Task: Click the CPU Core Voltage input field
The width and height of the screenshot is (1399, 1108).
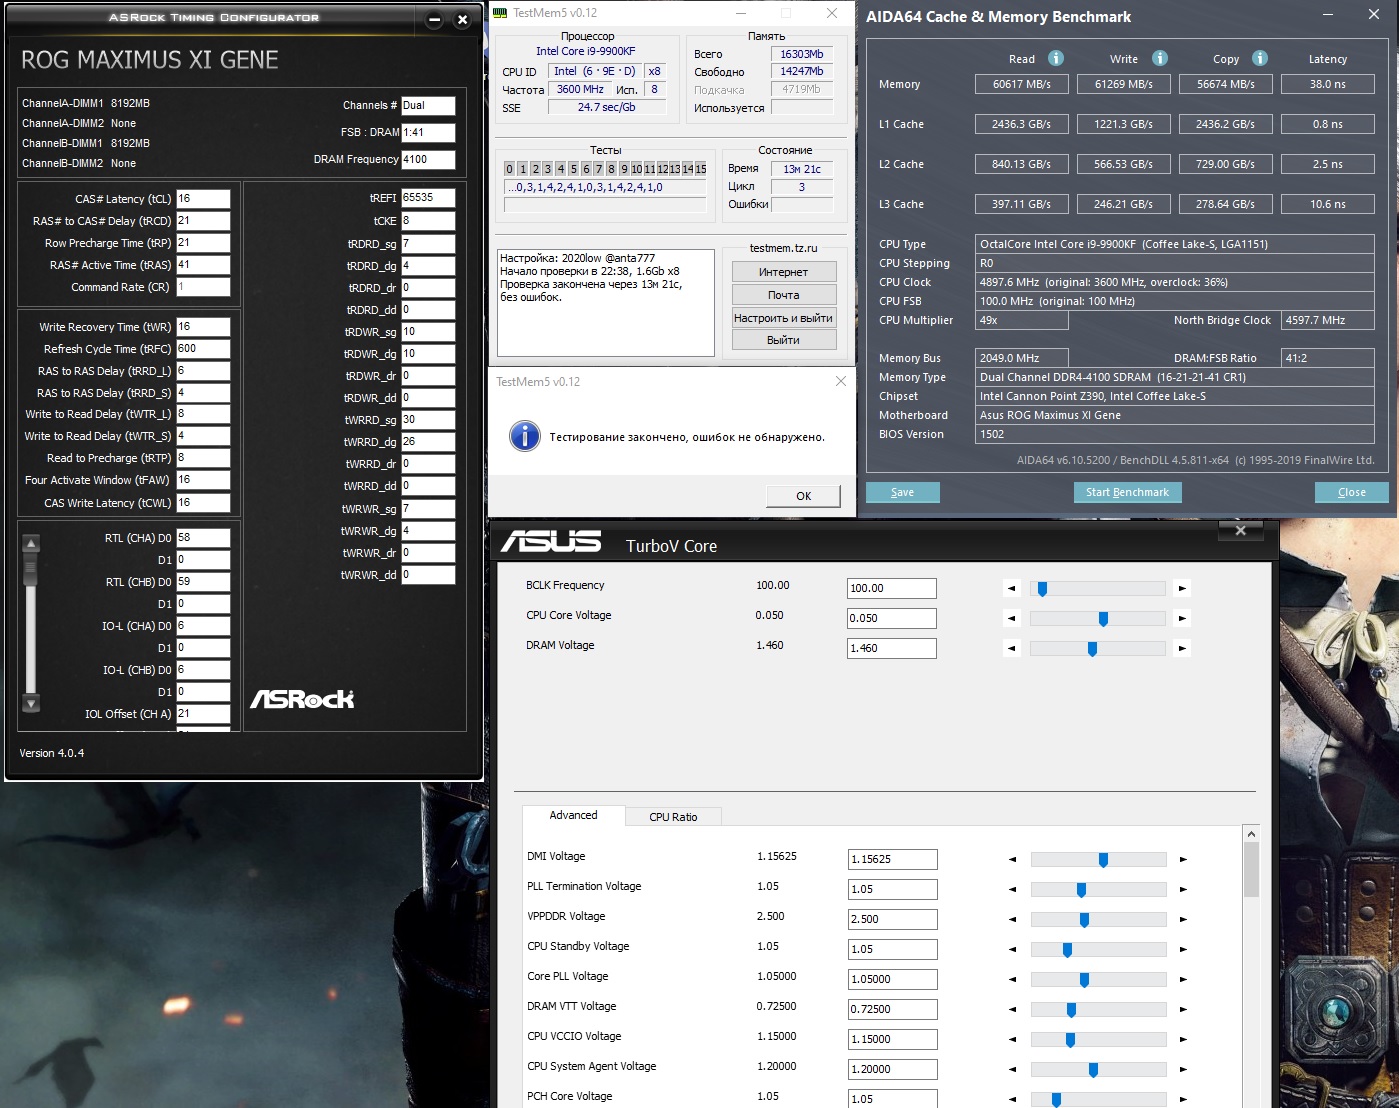Action: coord(891,619)
